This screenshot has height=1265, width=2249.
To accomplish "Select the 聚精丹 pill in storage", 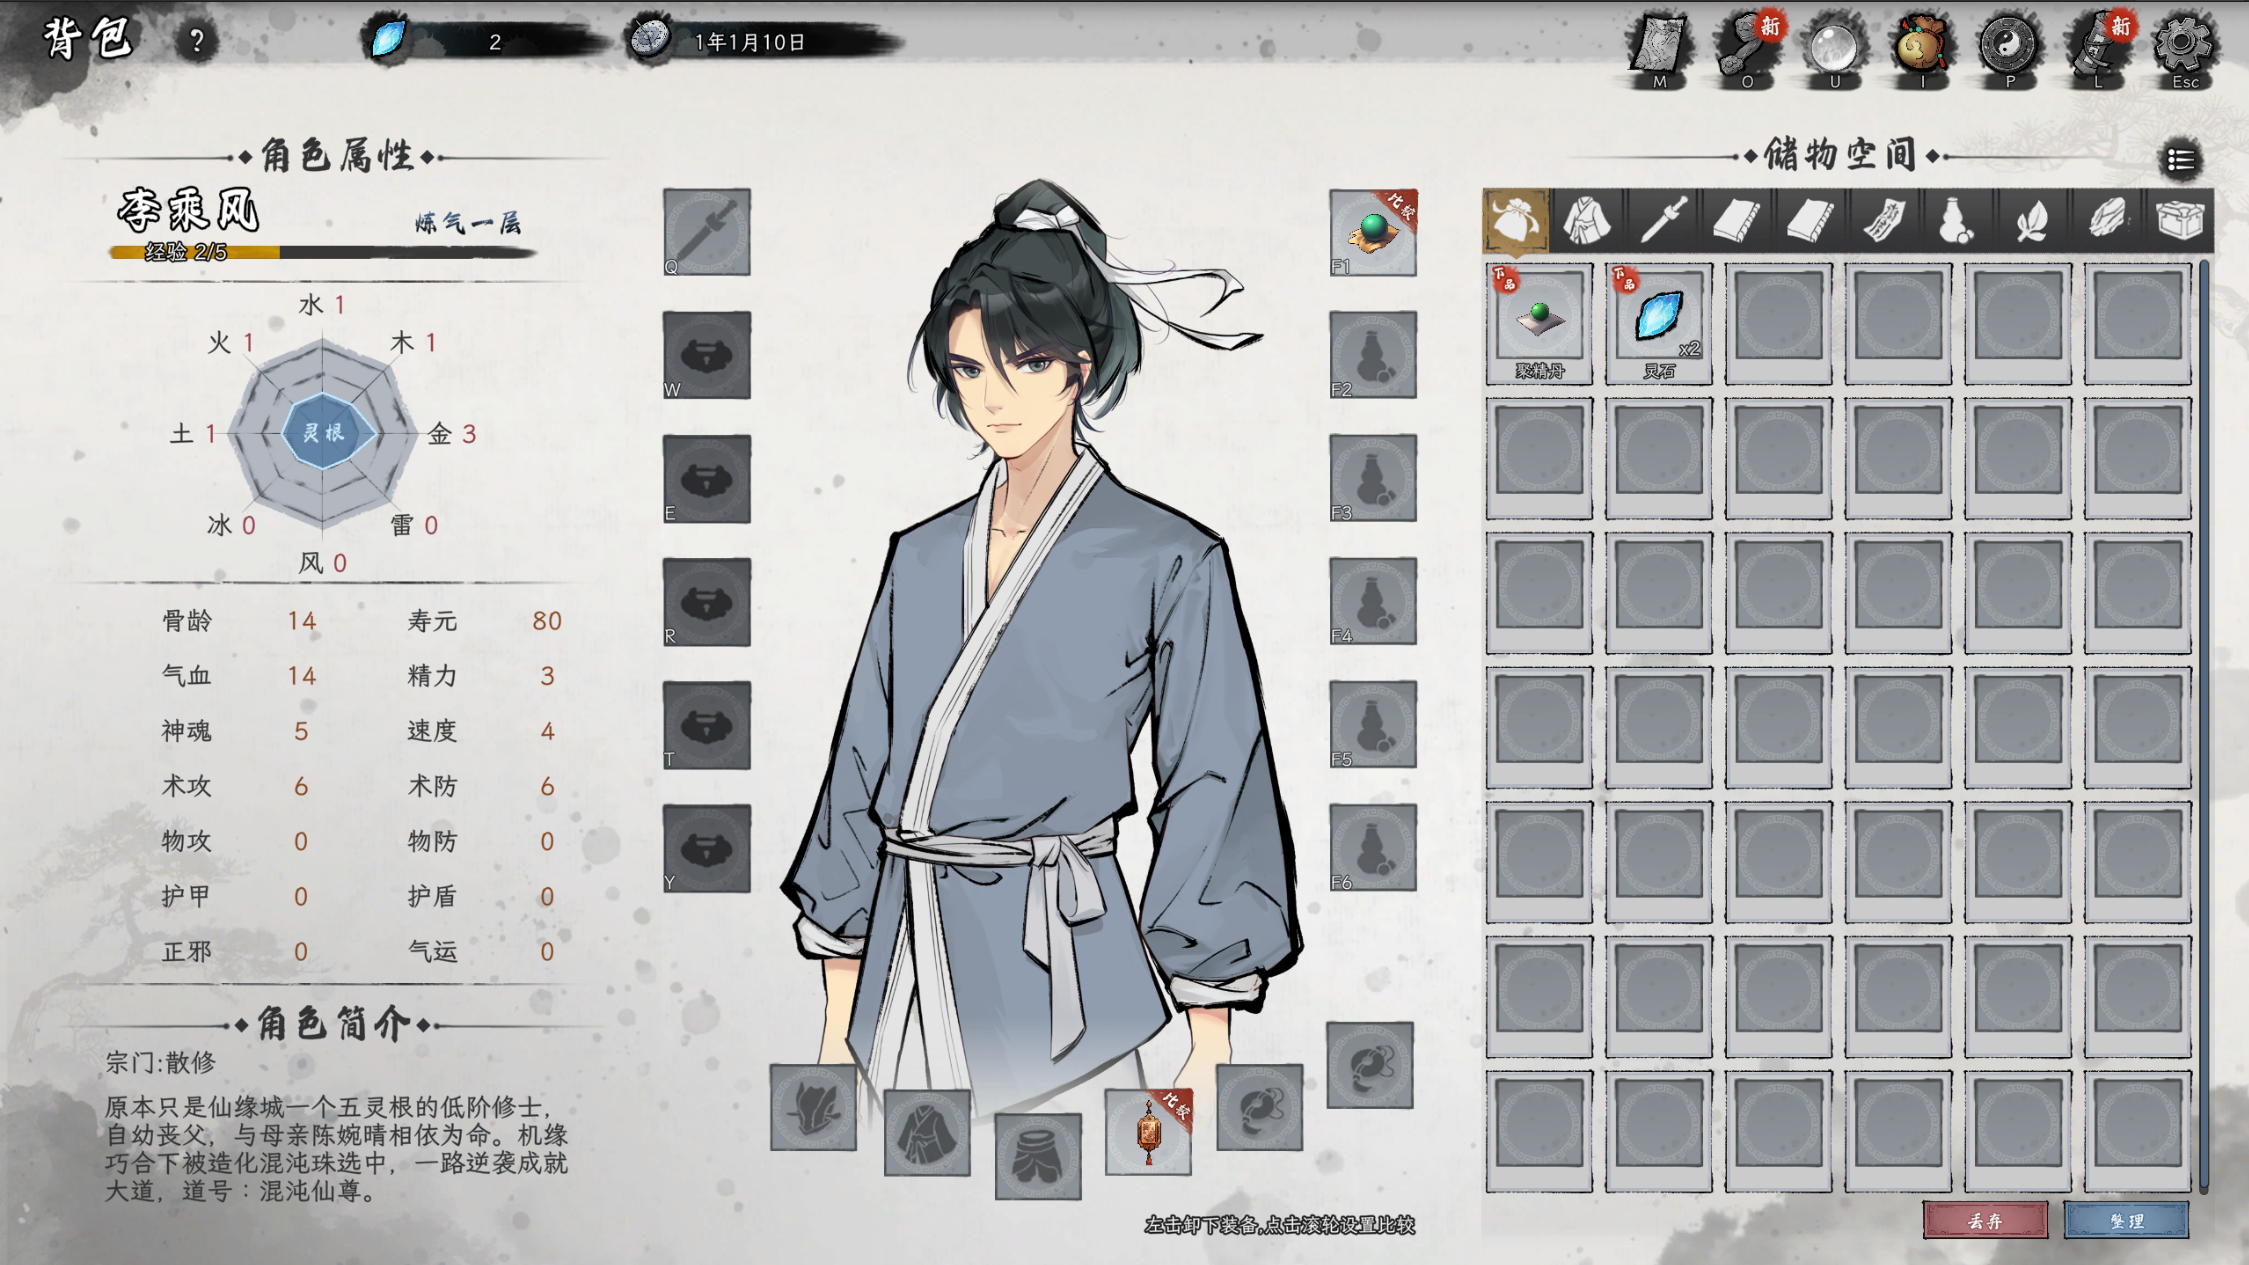I will click(1539, 323).
